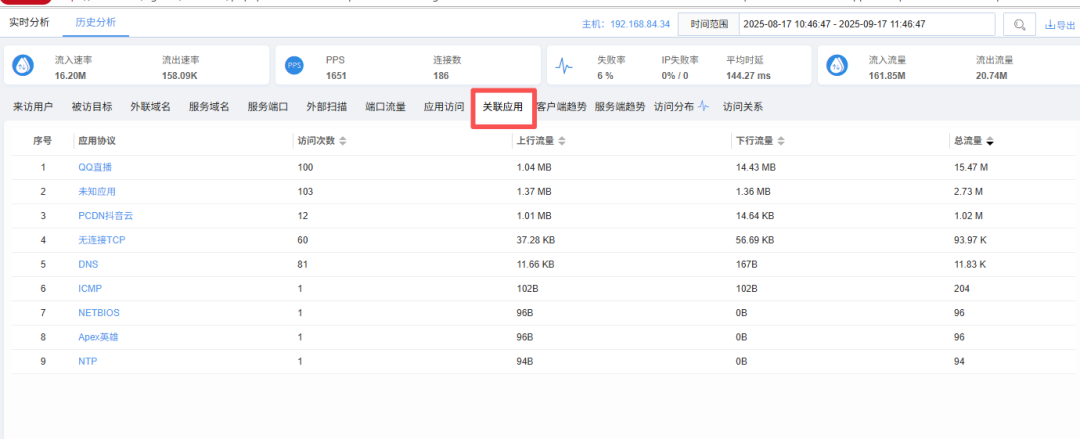Go to the 访问关系 tab
1080x439 pixels.
click(x=743, y=106)
